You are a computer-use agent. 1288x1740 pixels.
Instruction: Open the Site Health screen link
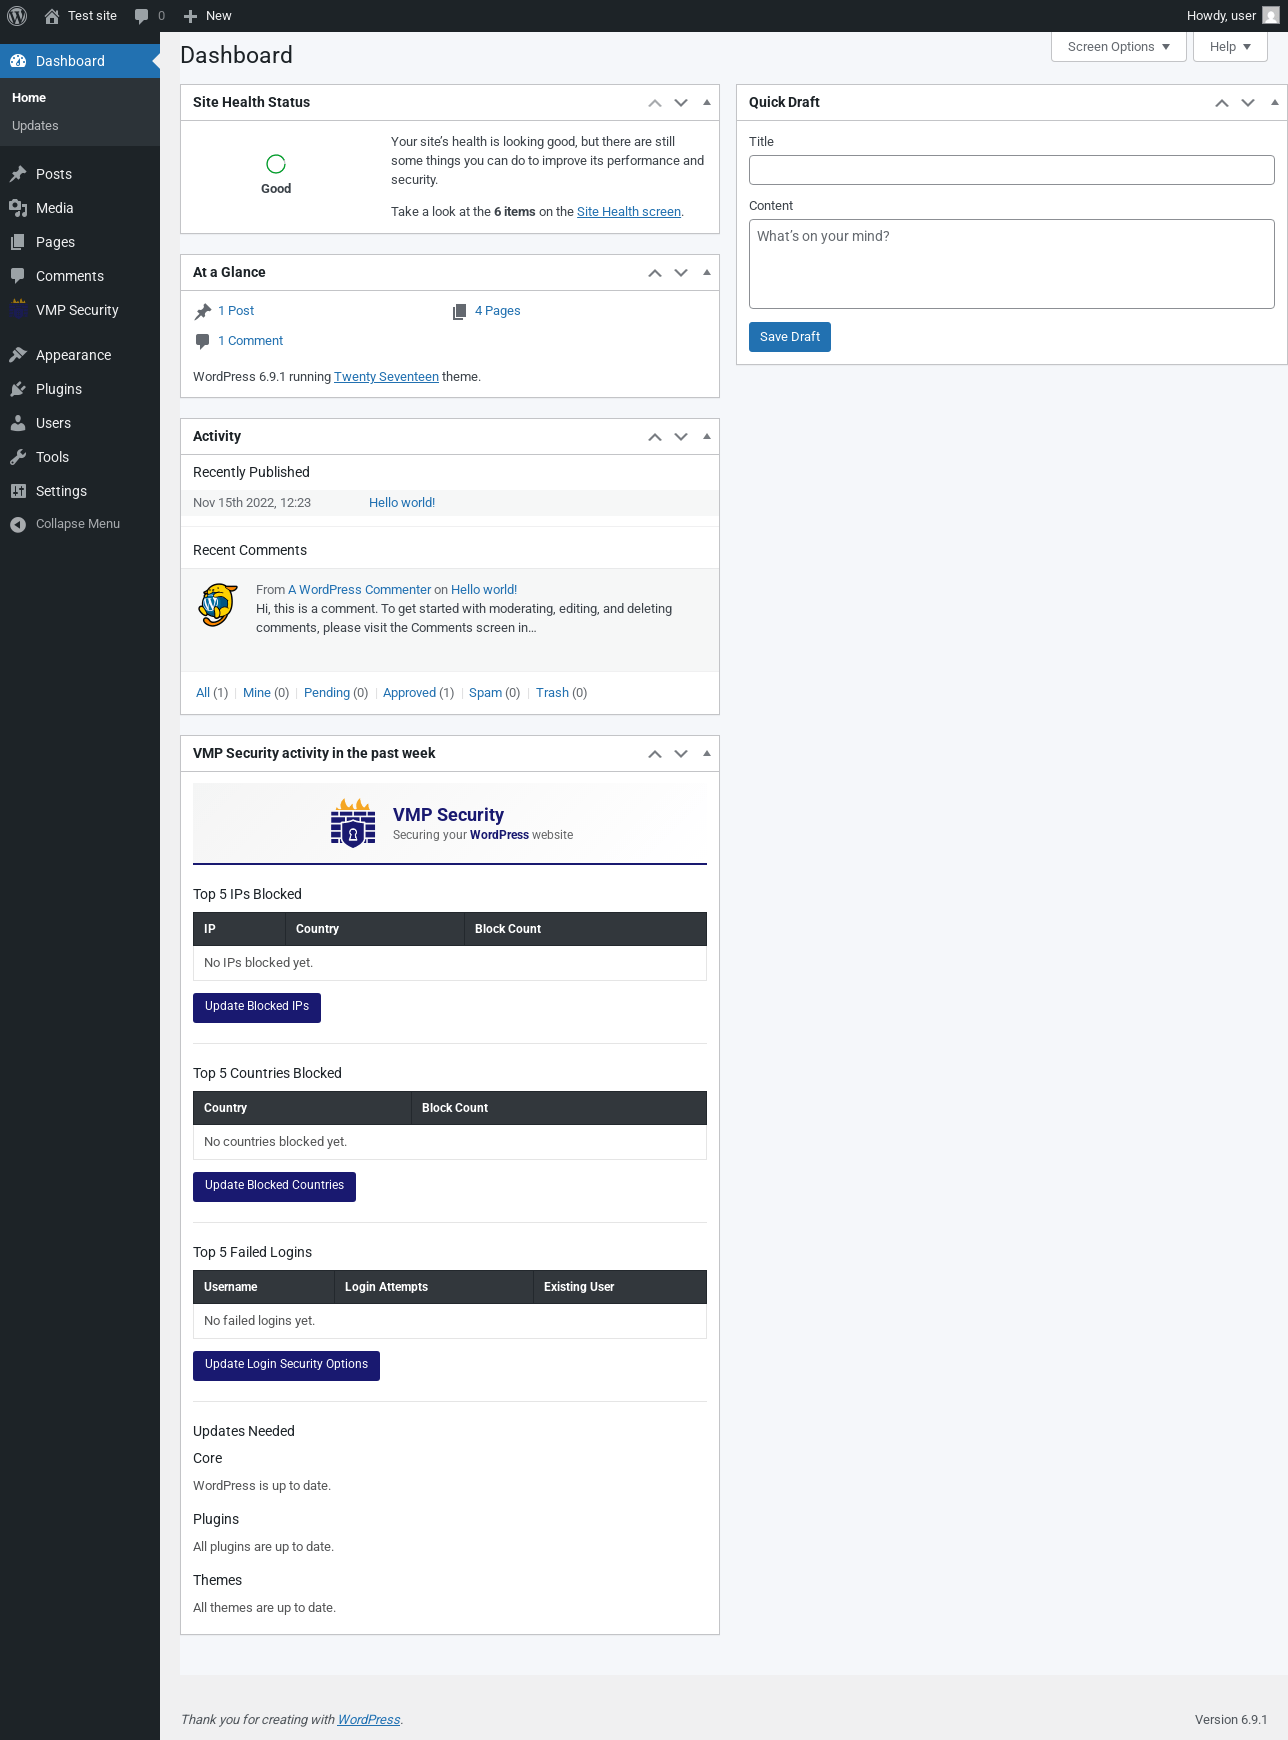(629, 212)
